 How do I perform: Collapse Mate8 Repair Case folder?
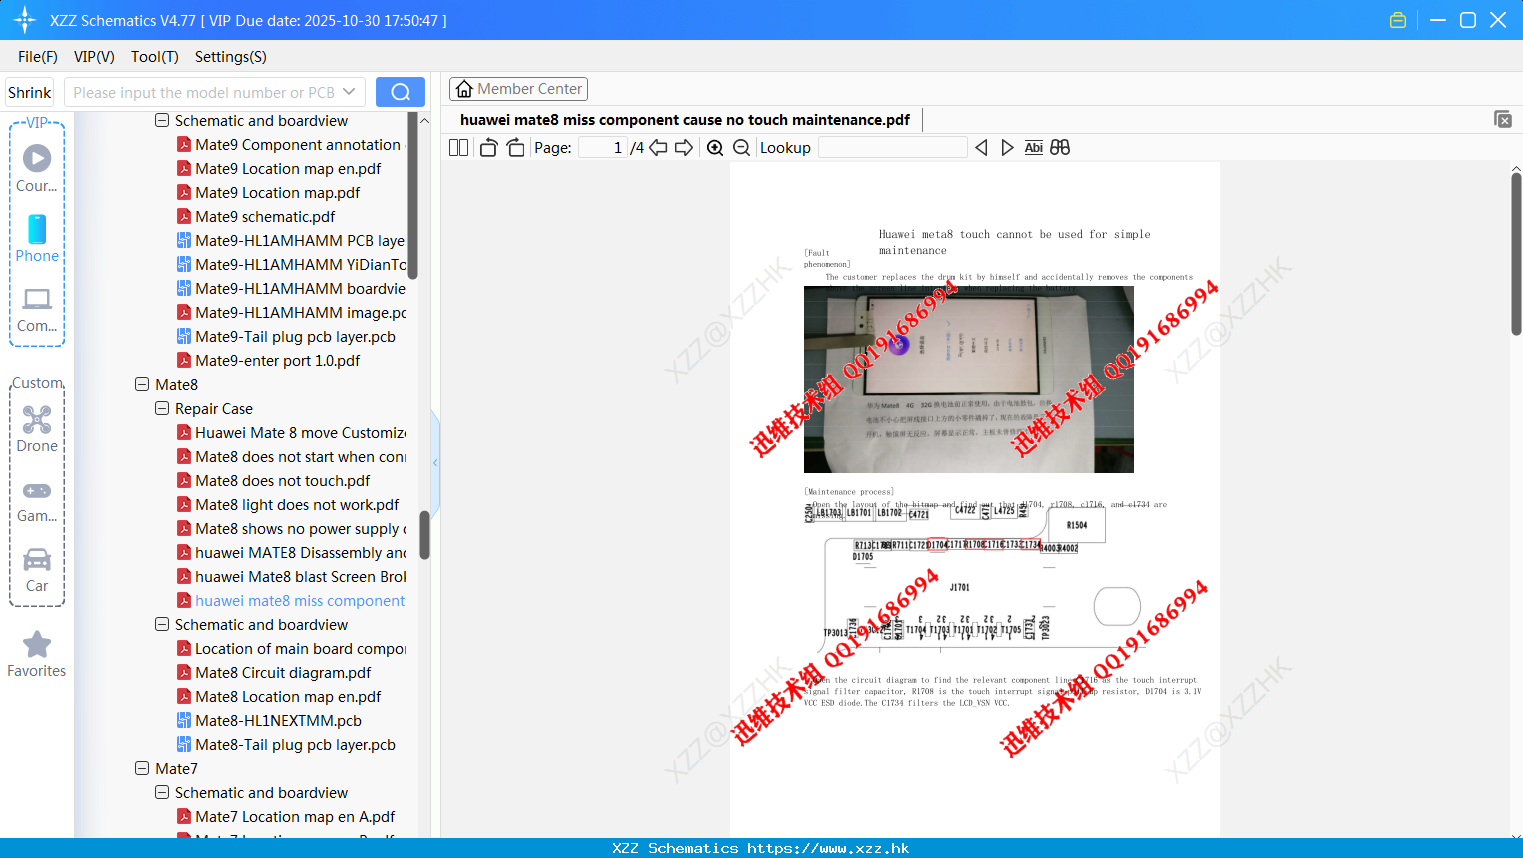coord(162,408)
